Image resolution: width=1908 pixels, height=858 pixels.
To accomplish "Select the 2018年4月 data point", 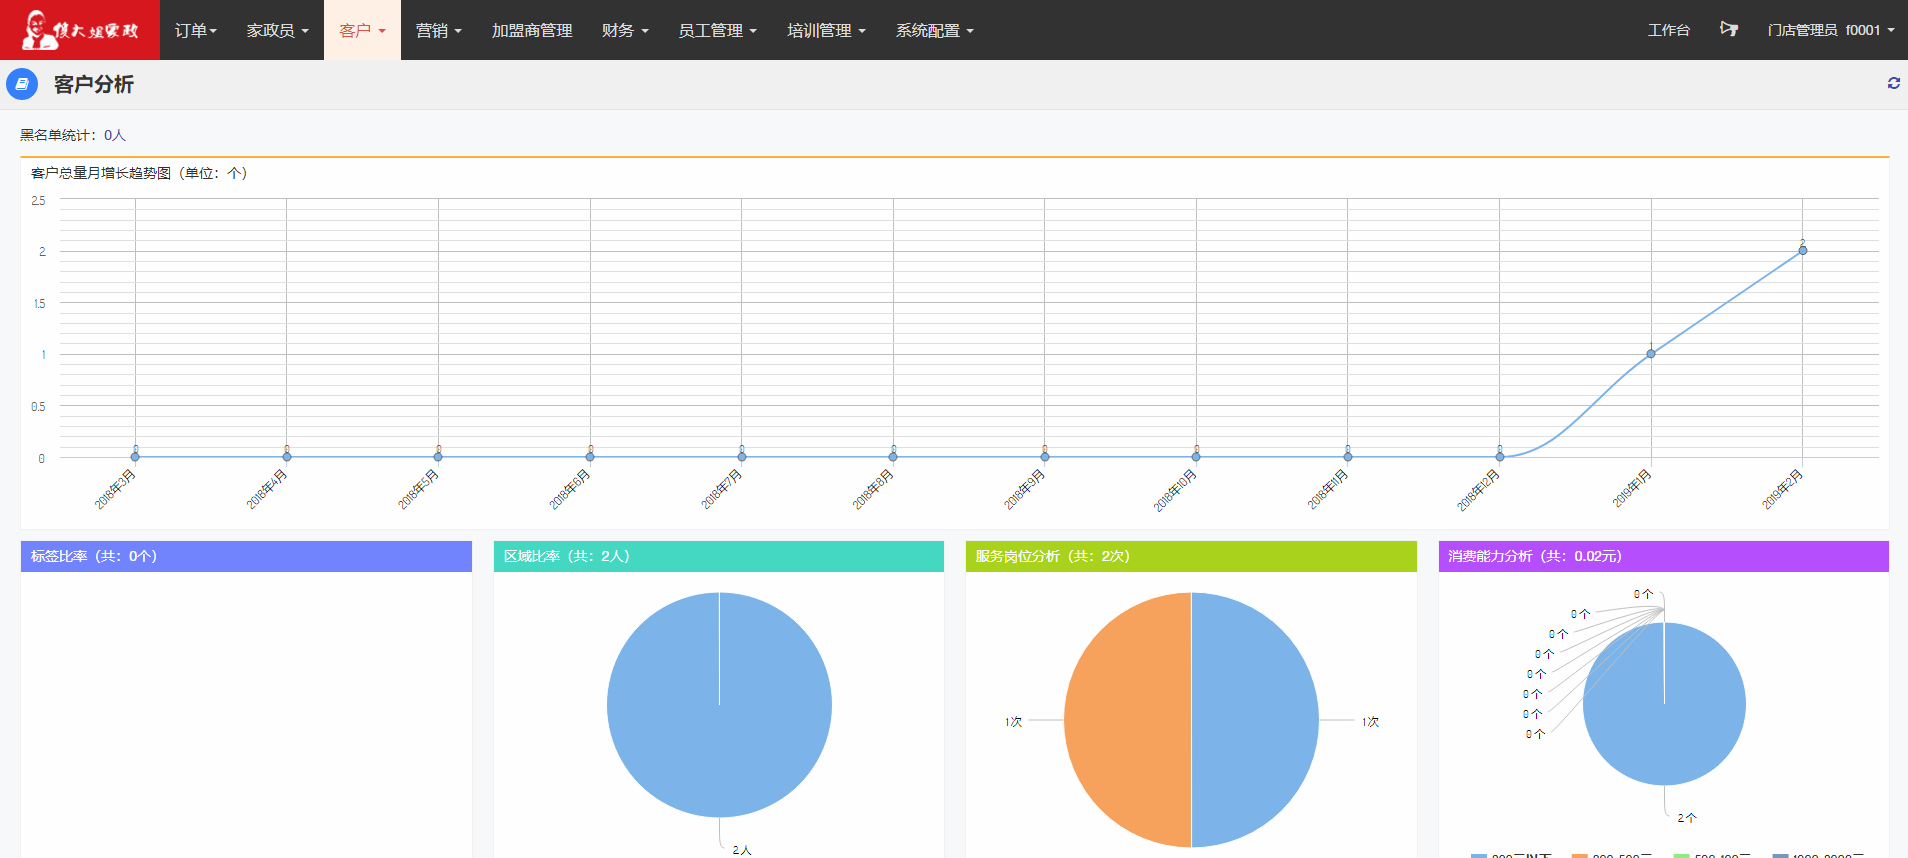I will [x=287, y=457].
